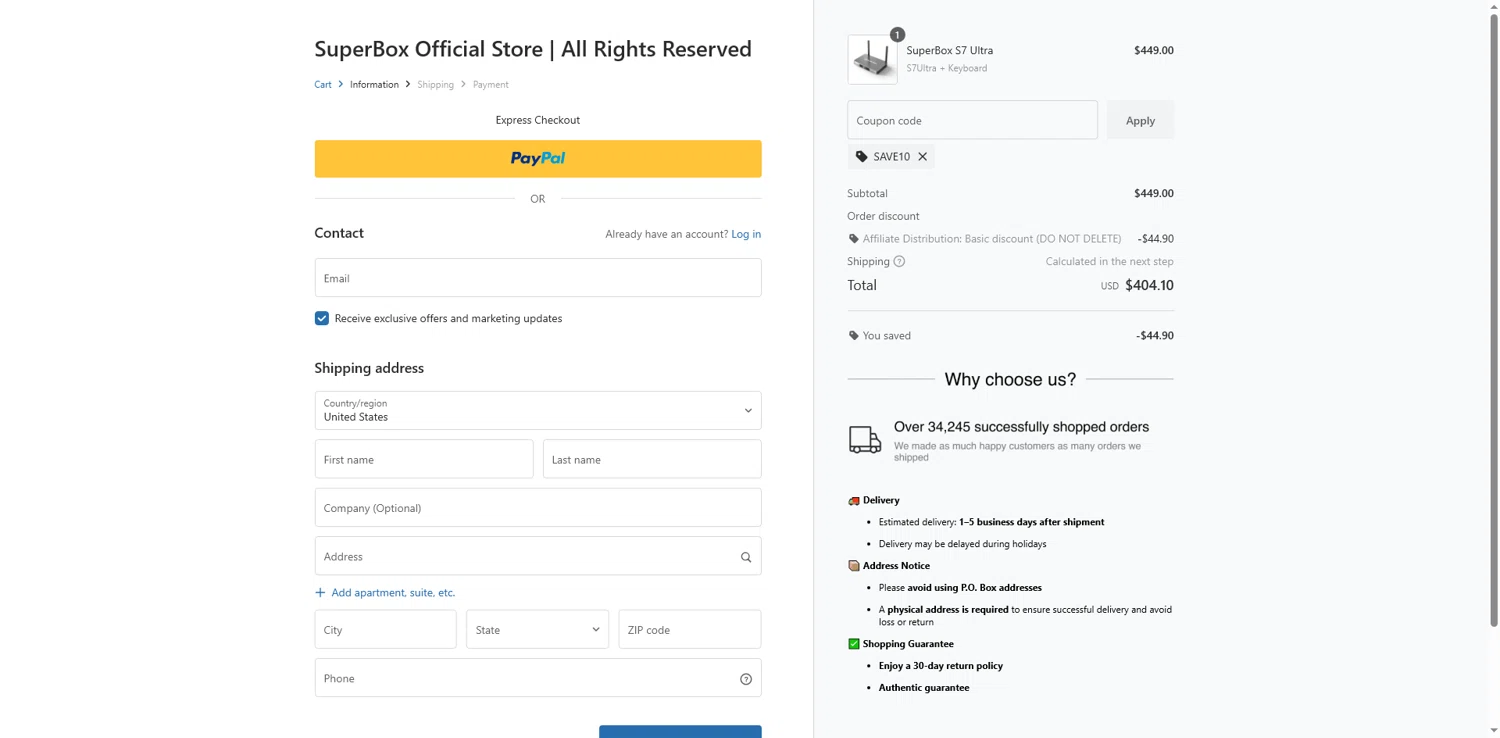Focus the Last name field
1500x738 pixels.
coord(652,460)
